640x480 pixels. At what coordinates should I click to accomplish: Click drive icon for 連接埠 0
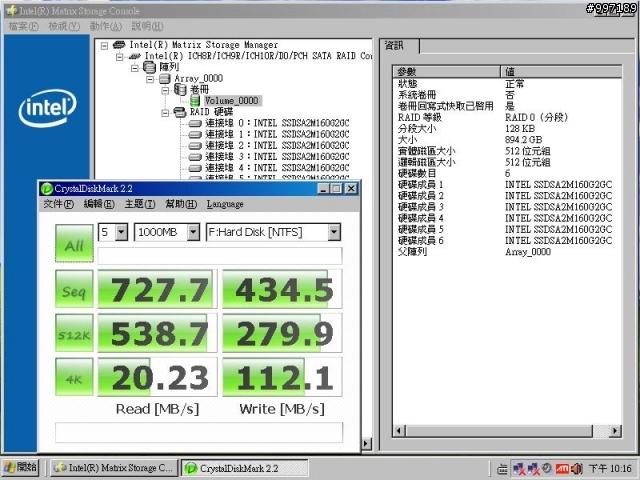(x=195, y=123)
